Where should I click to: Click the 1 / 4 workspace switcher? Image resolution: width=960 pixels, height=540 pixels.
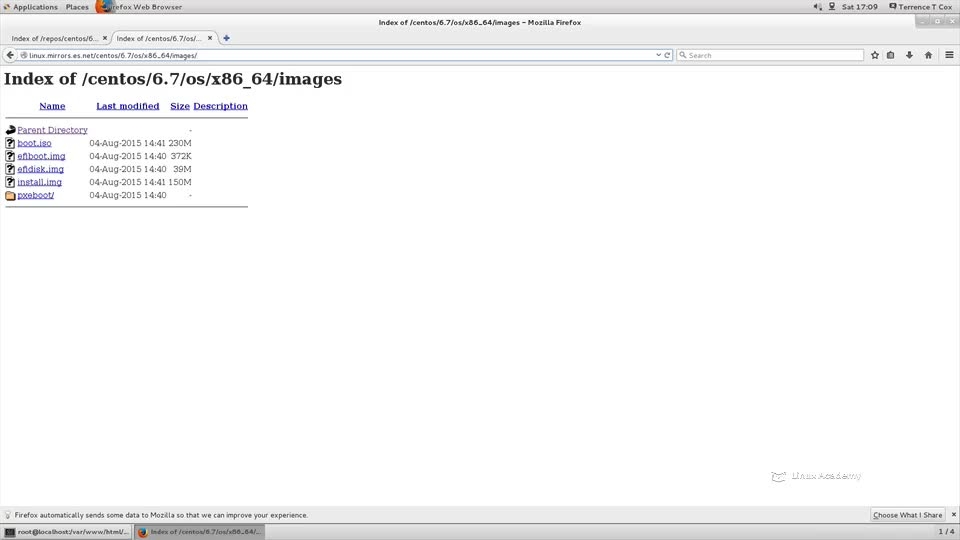click(x=946, y=532)
